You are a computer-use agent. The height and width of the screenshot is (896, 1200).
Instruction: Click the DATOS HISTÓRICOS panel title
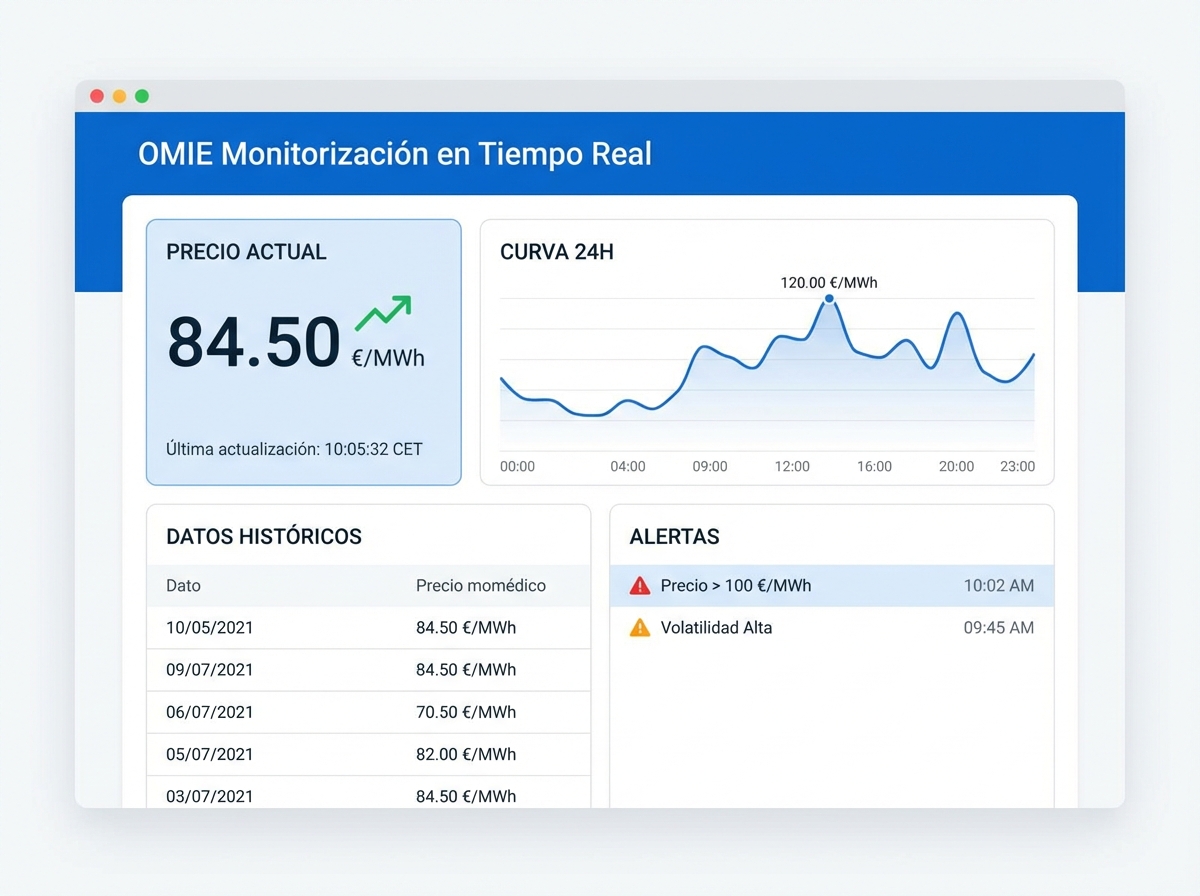[263, 537]
